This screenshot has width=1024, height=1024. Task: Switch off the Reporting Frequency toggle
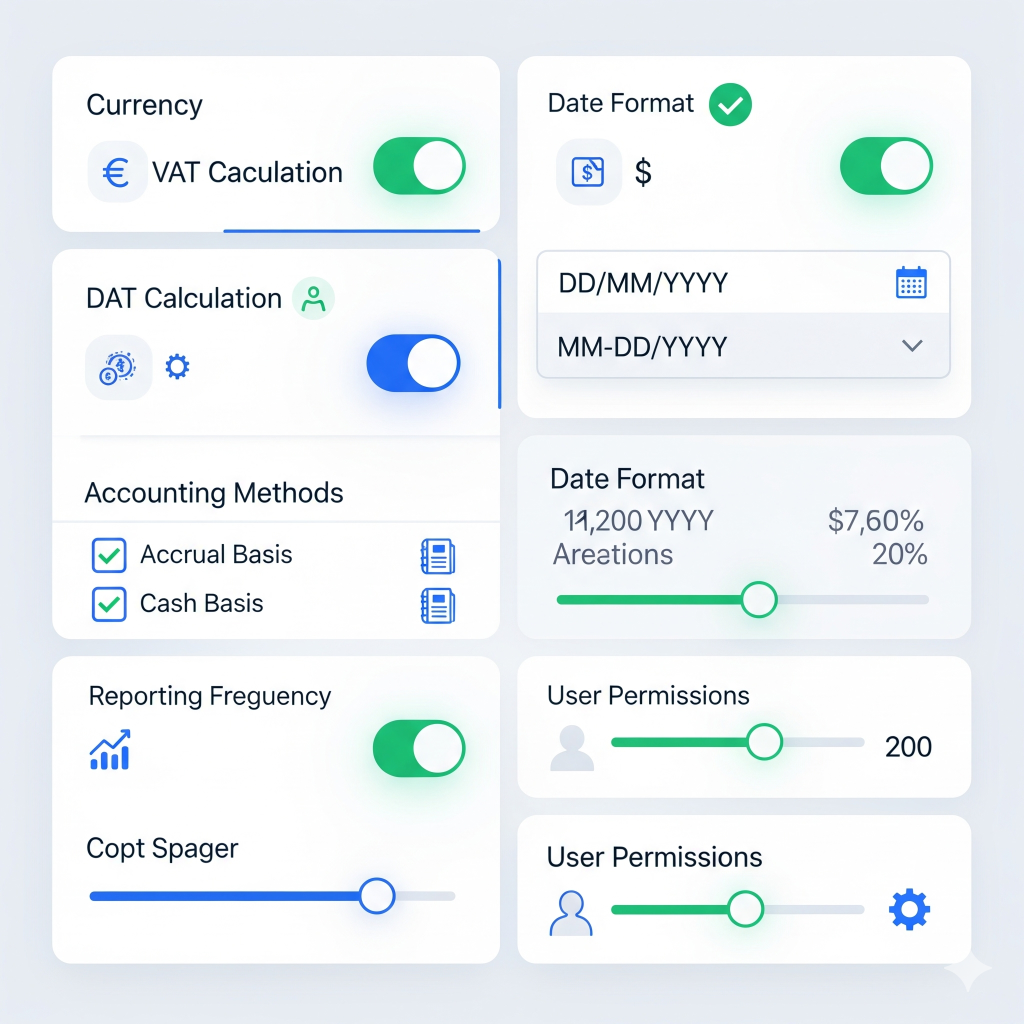click(419, 749)
